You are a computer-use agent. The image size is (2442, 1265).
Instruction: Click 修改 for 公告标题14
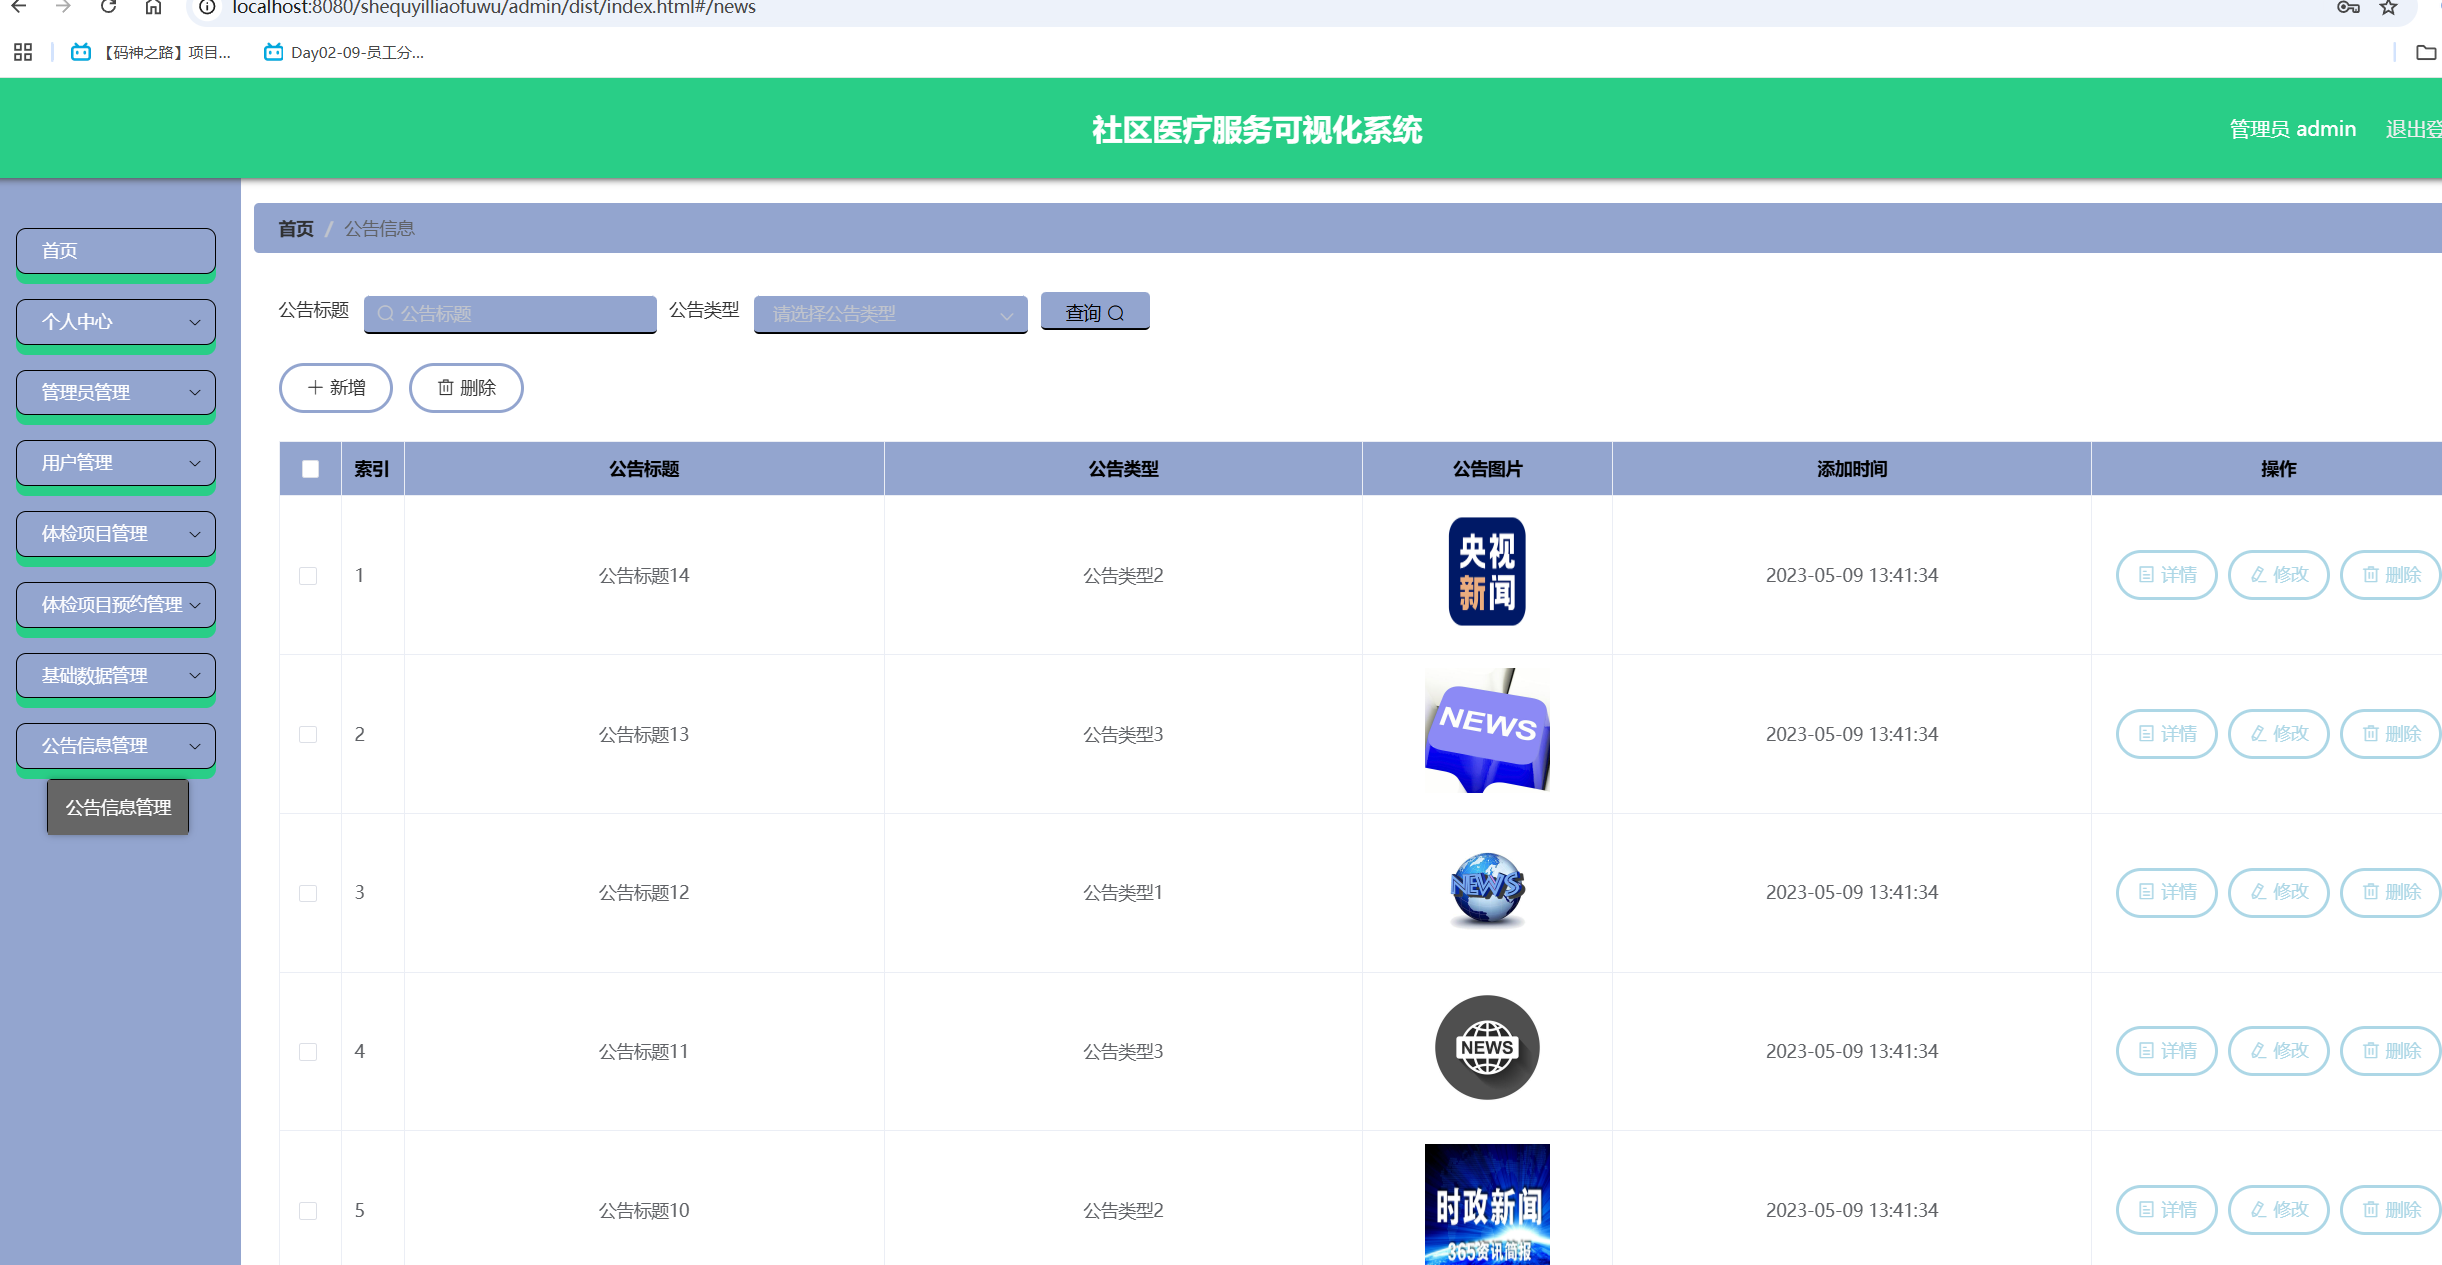click(x=2279, y=575)
